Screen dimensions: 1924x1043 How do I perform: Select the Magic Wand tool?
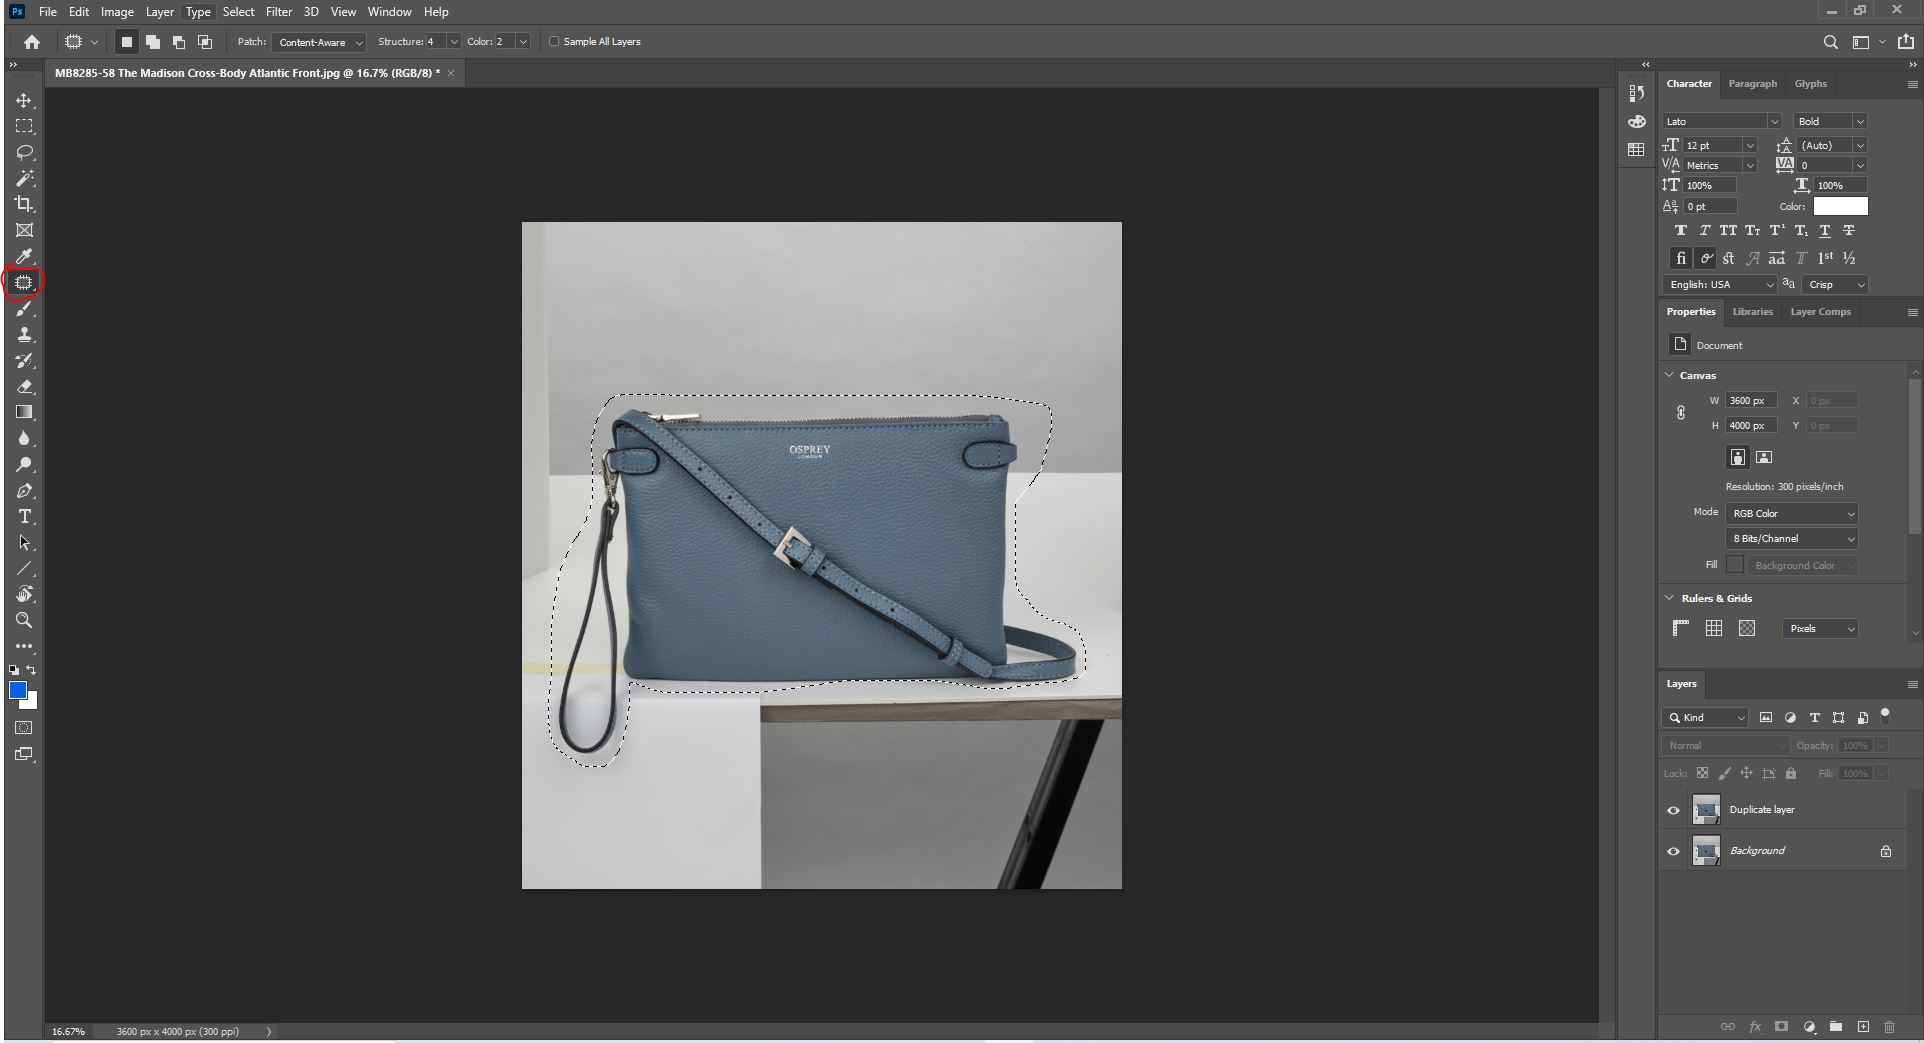coord(24,179)
